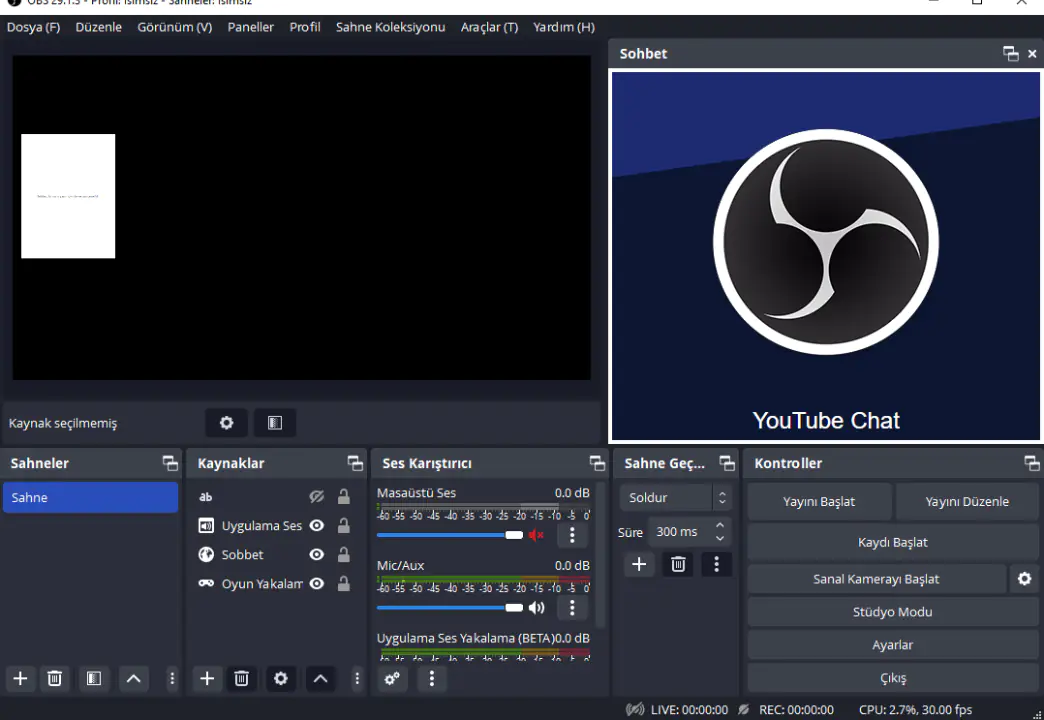Viewport: 1044px width, 720px height.
Task: Open scene filters icon in Sahneler panel
Action: (94, 678)
